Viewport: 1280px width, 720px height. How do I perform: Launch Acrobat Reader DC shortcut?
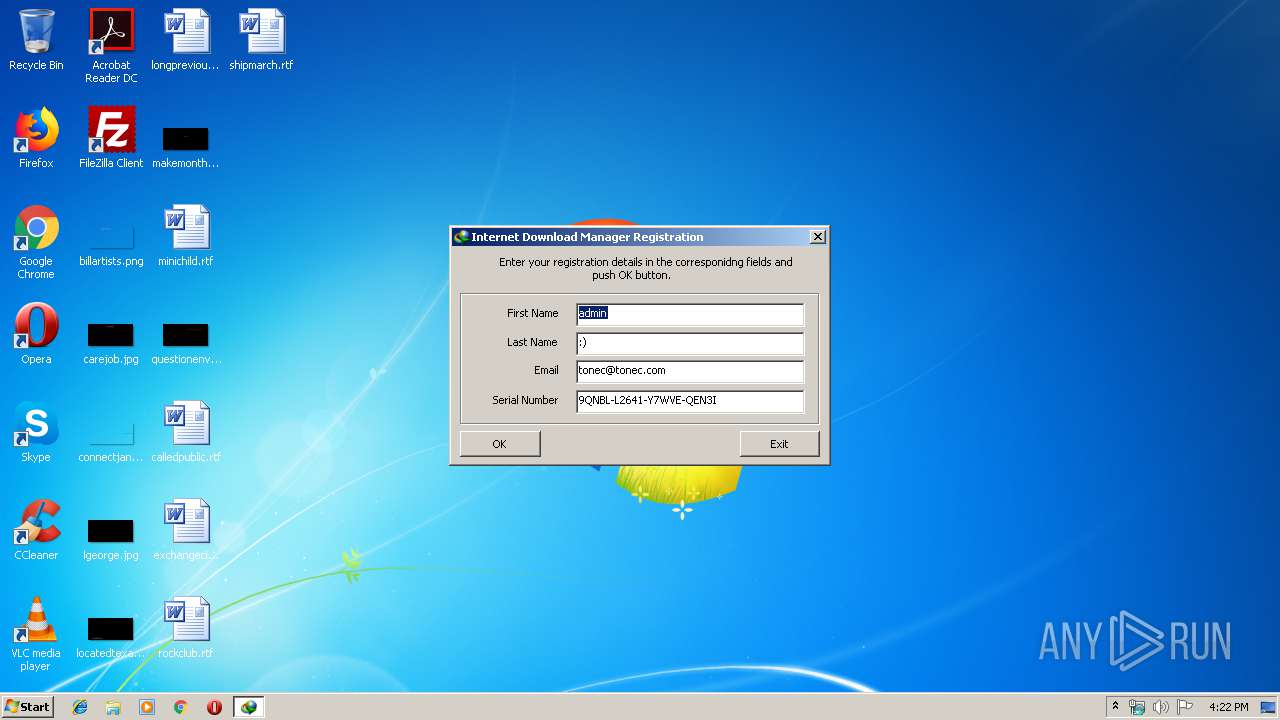111,46
